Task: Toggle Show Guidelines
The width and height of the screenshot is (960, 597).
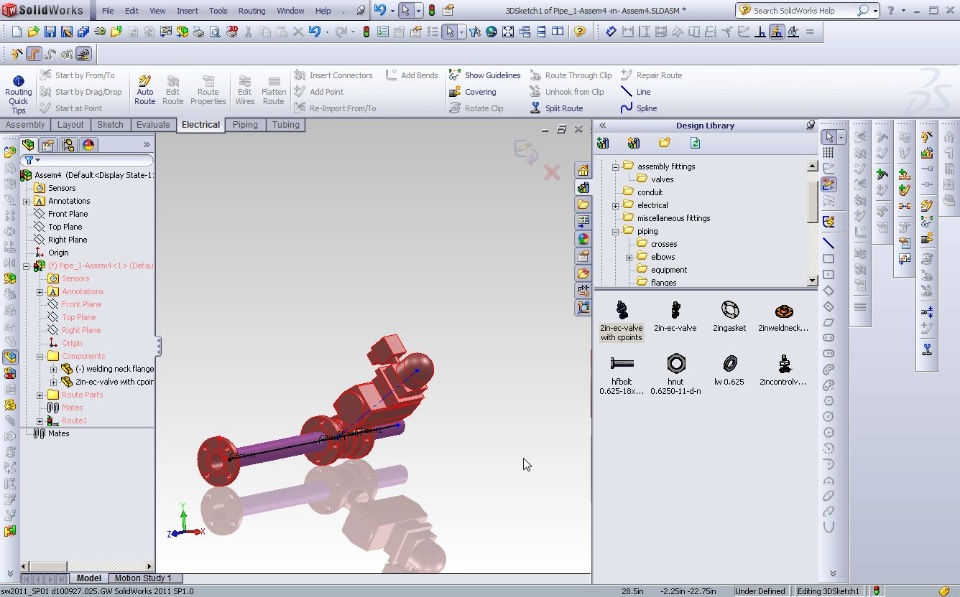Action: pyautogui.click(x=484, y=75)
